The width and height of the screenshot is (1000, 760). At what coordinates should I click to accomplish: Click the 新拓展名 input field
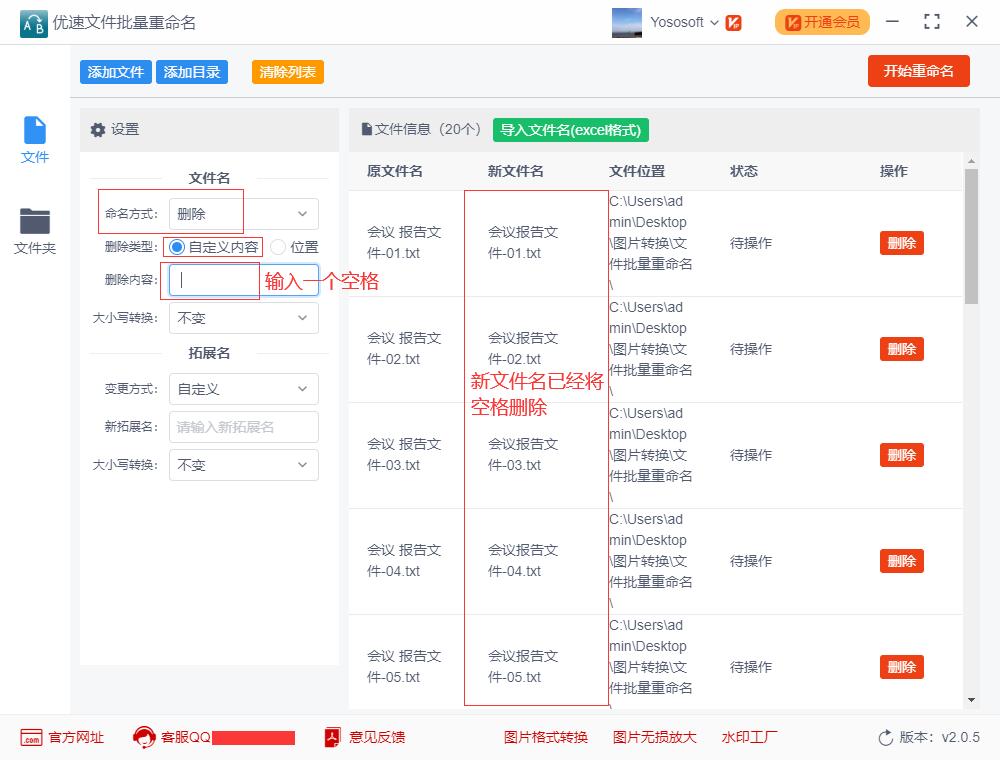pos(244,427)
